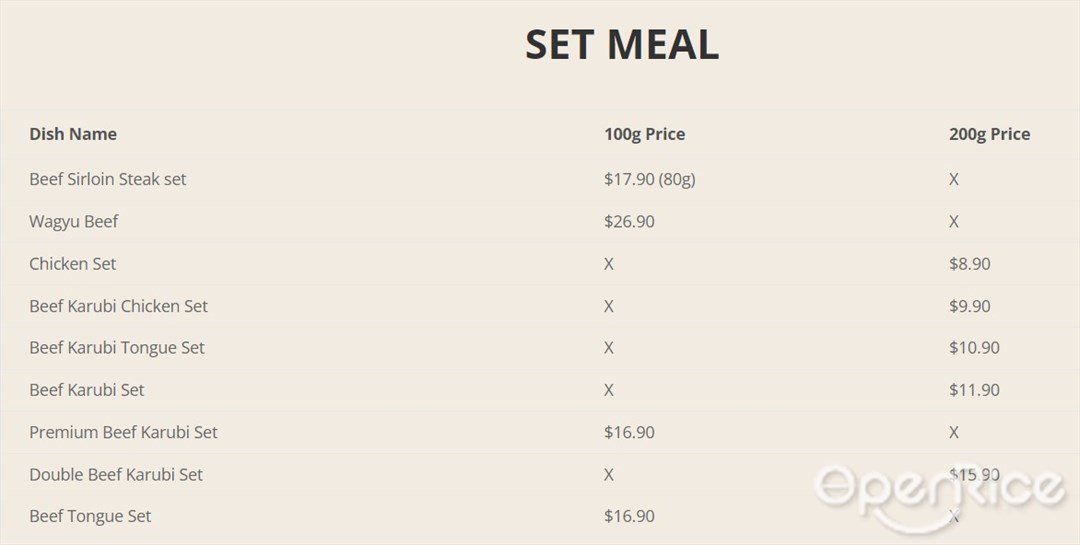Click the $10.90 price cell

(974, 348)
